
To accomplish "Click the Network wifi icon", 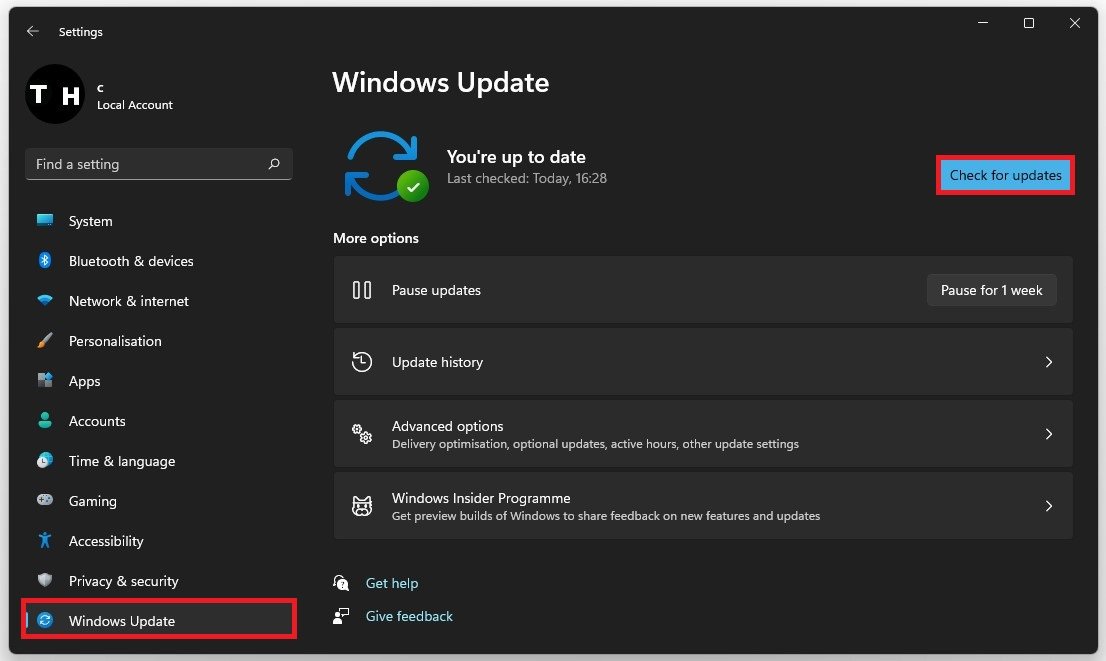I will pyautogui.click(x=45, y=301).
